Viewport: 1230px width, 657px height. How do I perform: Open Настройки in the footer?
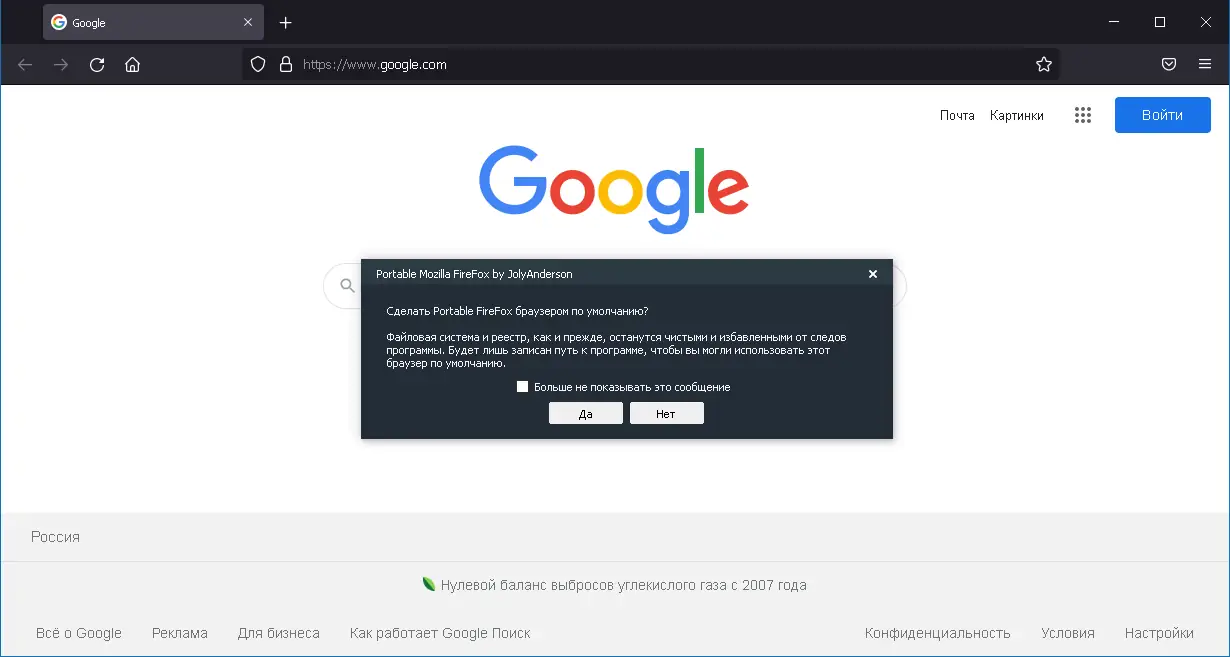pyautogui.click(x=1159, y=633)
